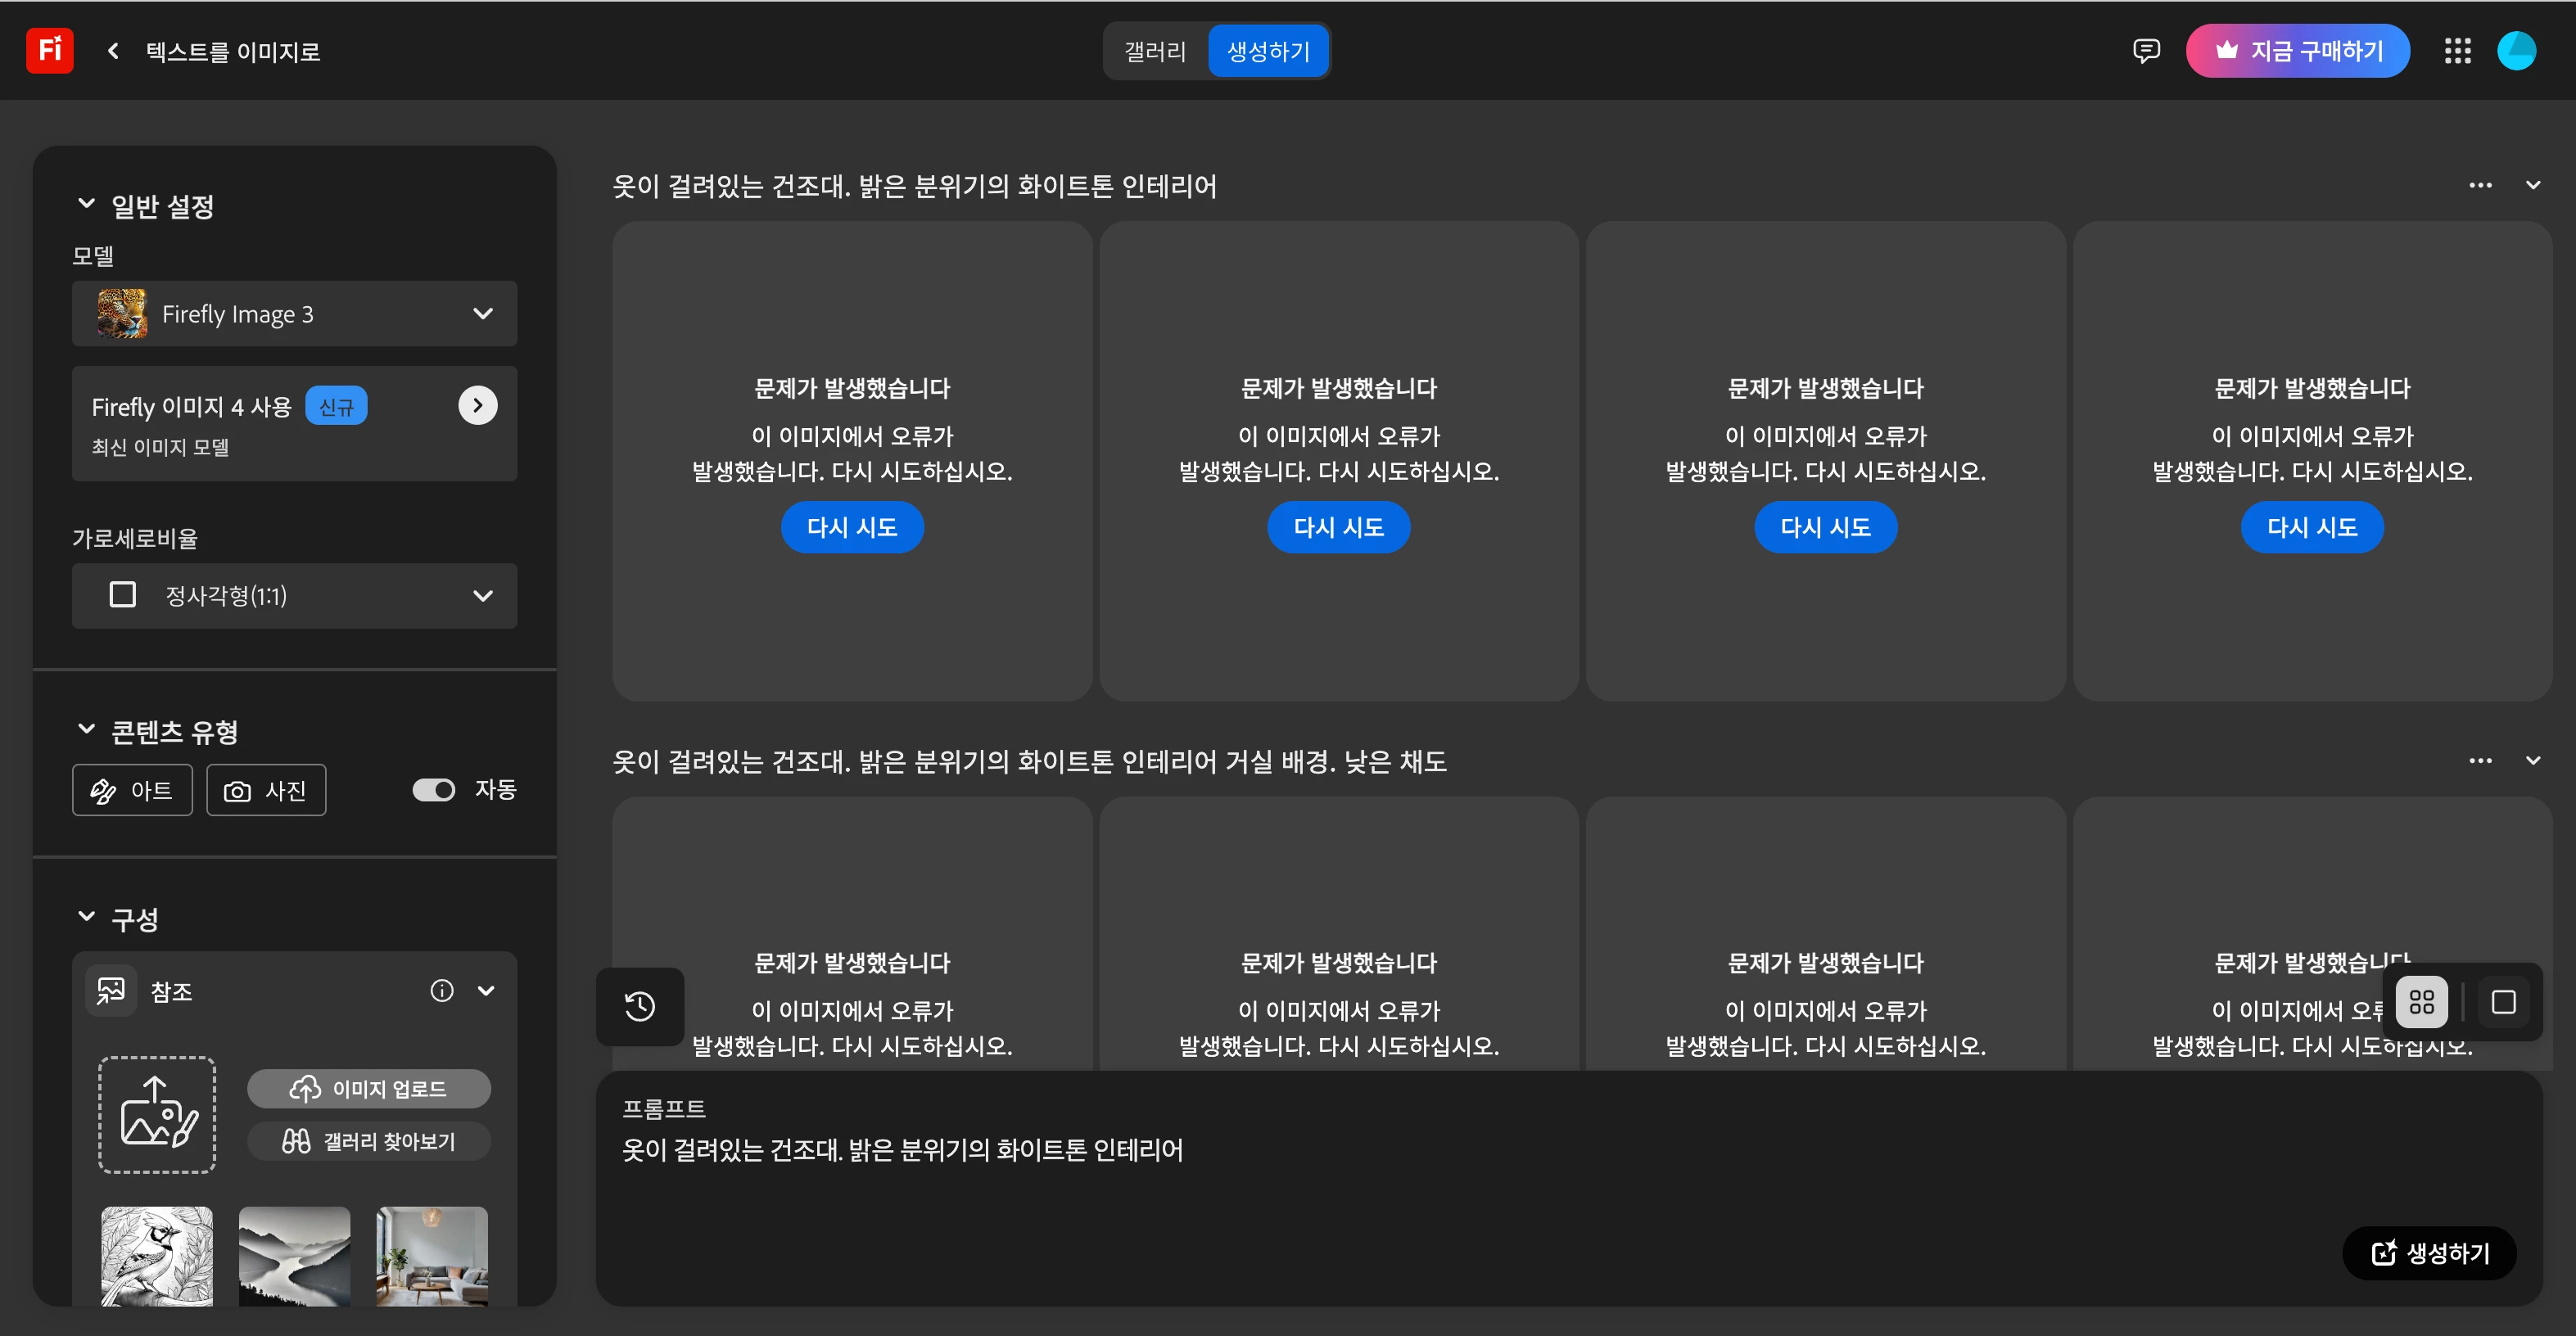Open the 정사각형(1:1) aspect ratio dropdown
The height and width of the screenshot is (1336, 2576).
pos(294,596)
